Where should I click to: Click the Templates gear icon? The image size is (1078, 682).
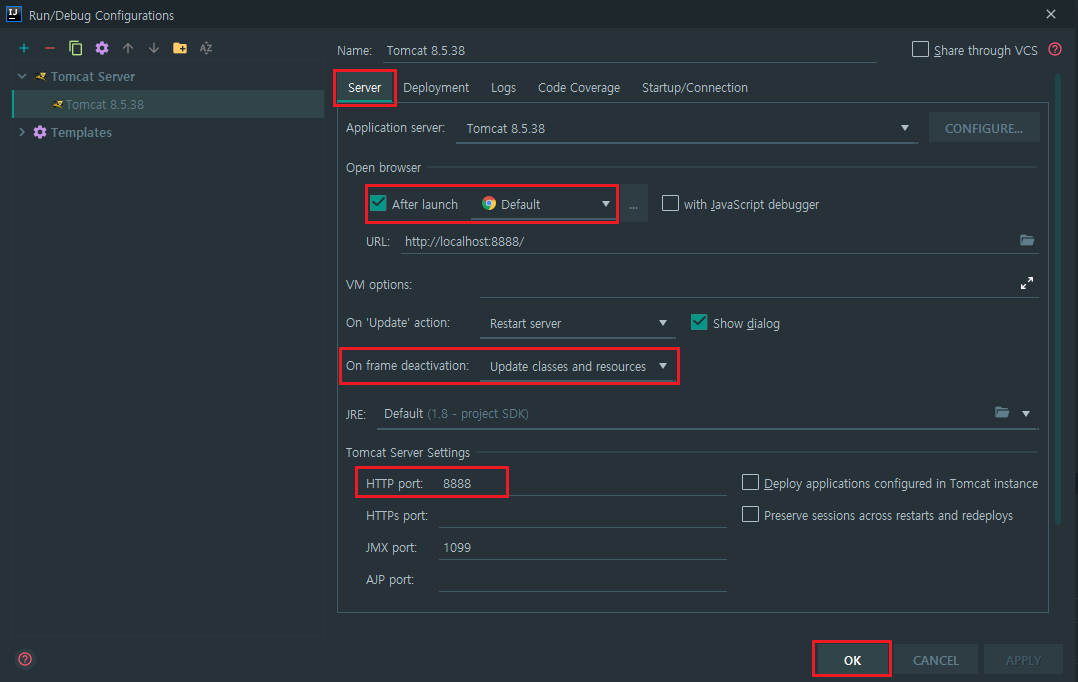coord(40,132)
